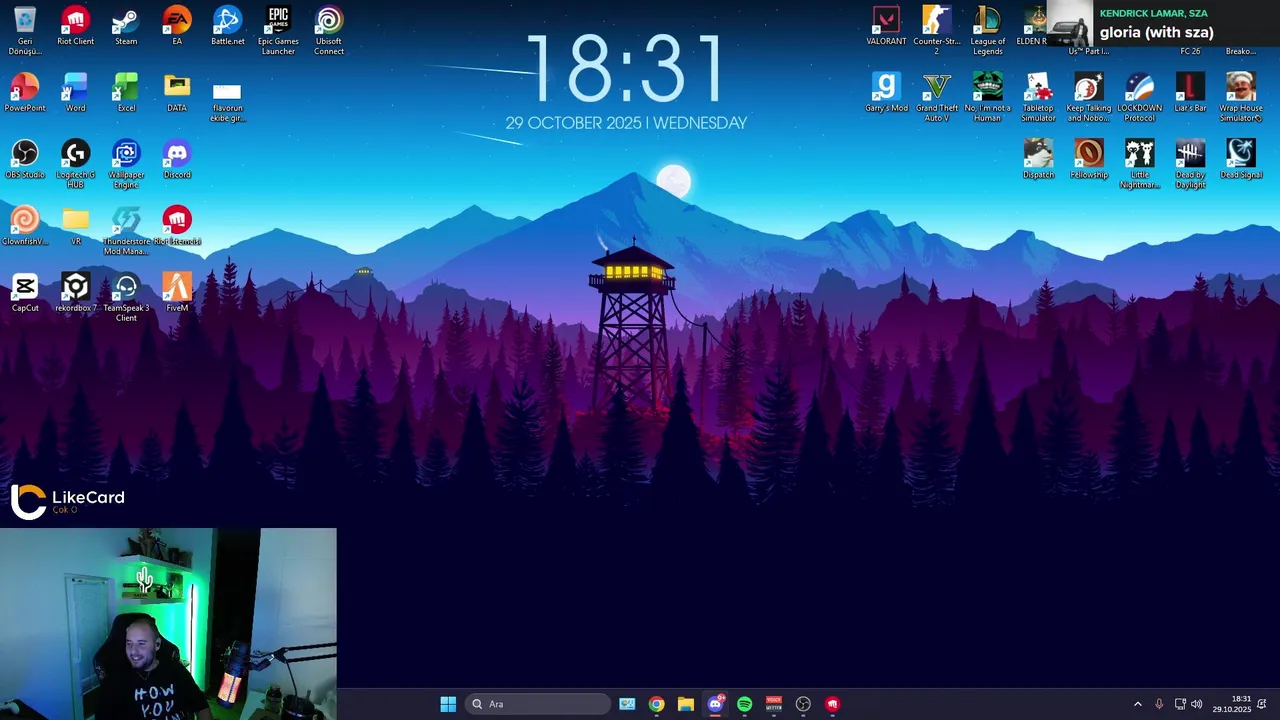
Task: Open Spotify from the taskbar
Action: coord(744,704)
